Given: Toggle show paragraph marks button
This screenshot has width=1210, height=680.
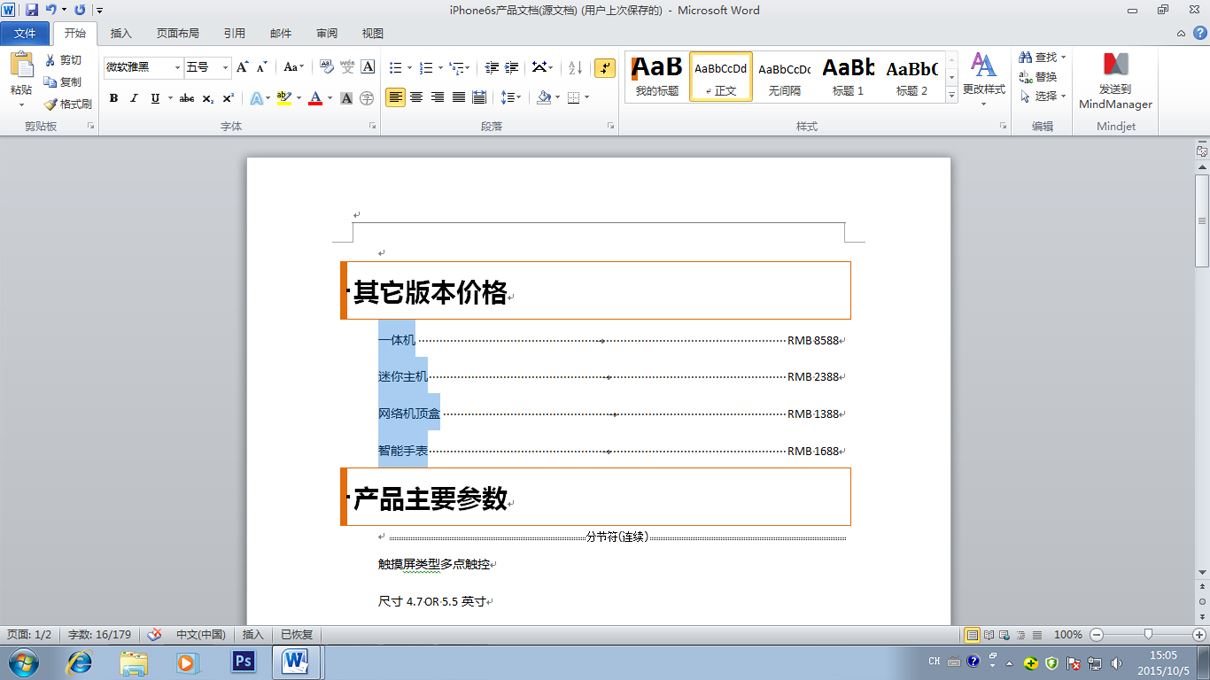Looking at the screenshot, I should 605,68.
